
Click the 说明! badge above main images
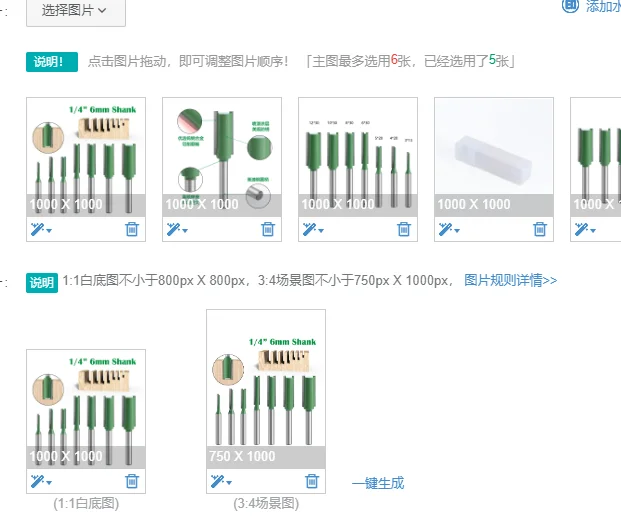[x=52, y=62]
